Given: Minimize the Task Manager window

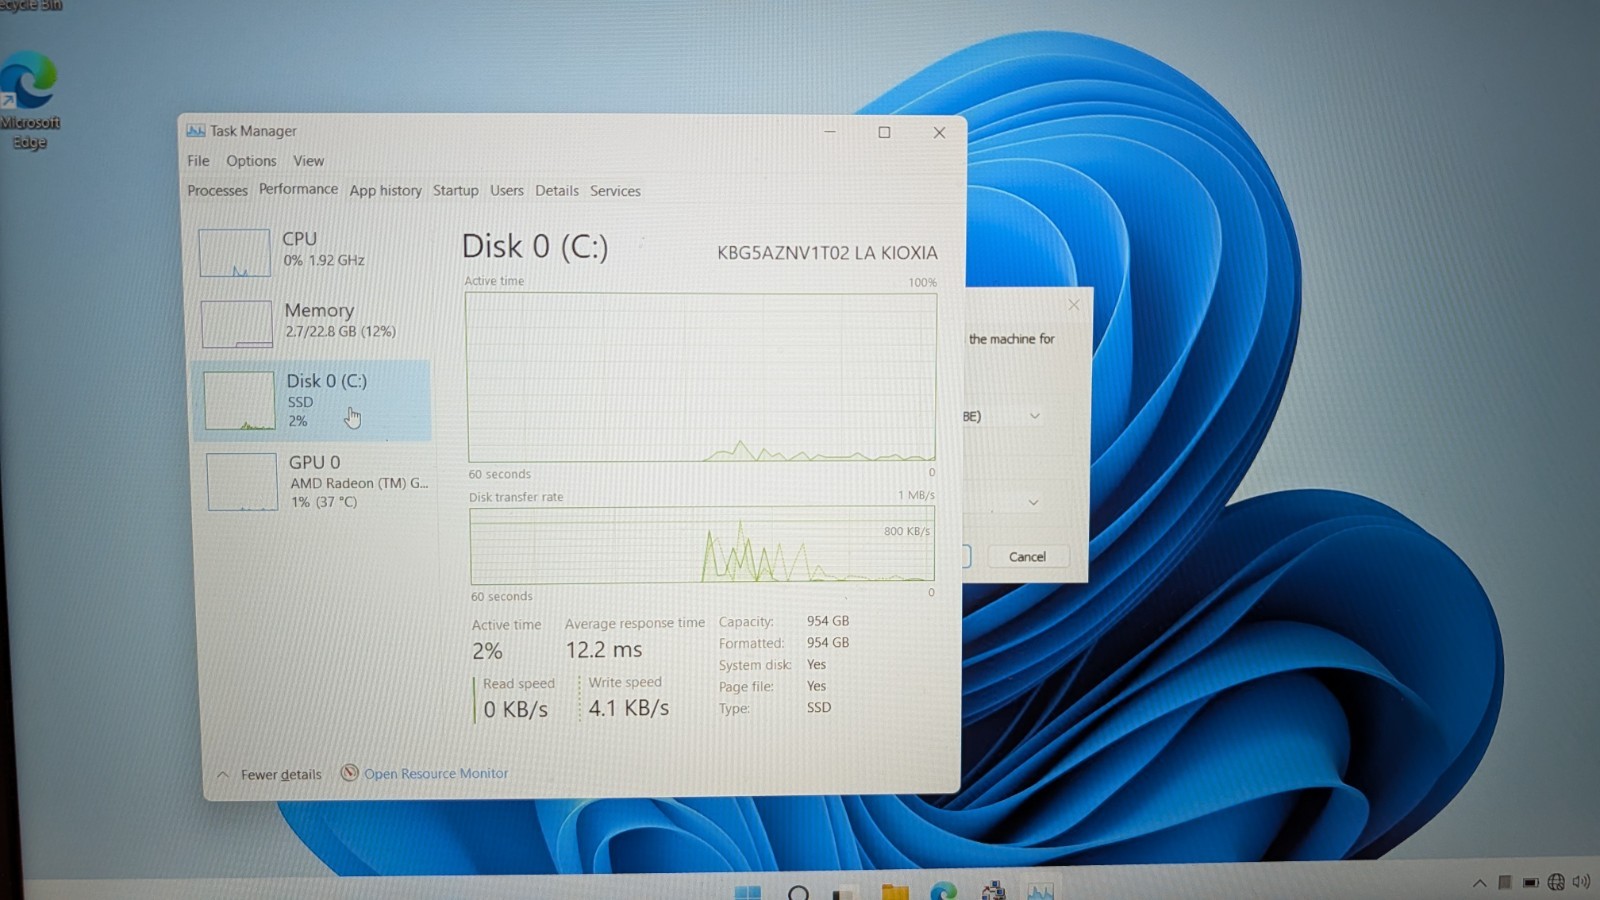Looking at the screenshot, I should point(829,131).
